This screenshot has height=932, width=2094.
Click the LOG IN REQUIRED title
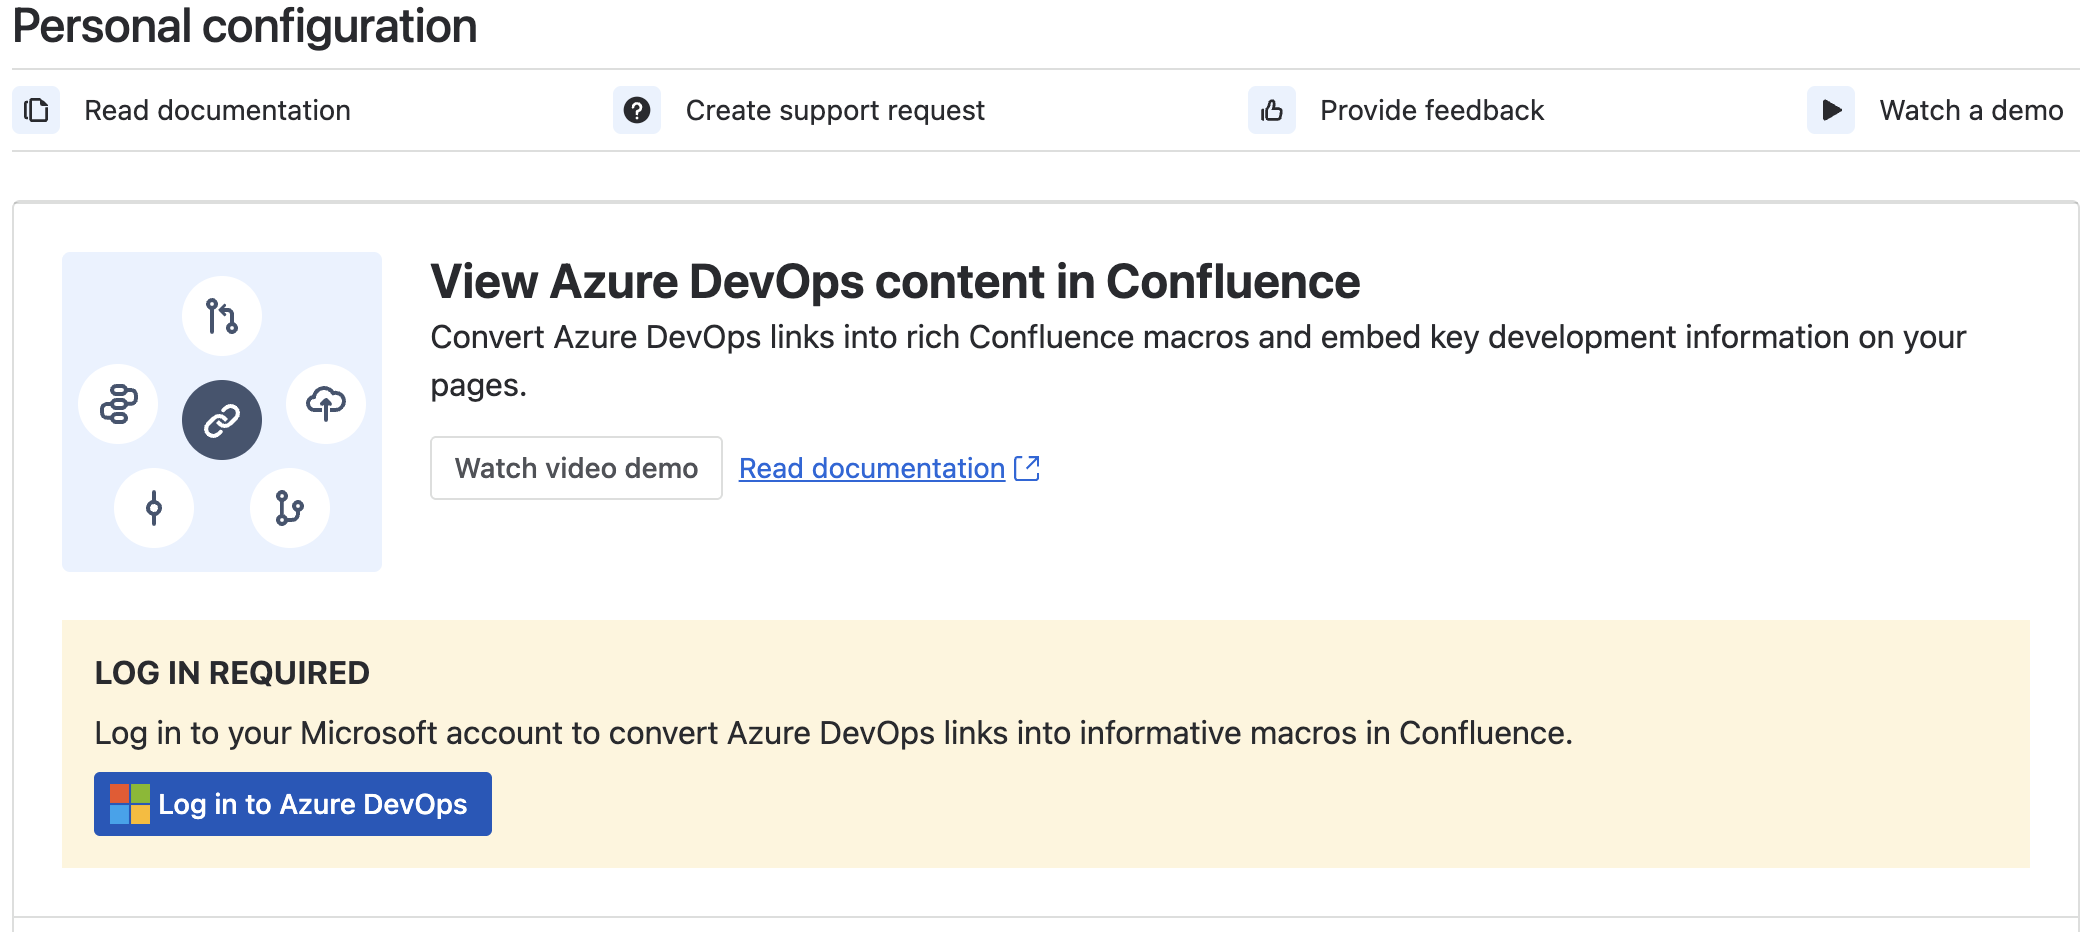click(x=232, y=673)
